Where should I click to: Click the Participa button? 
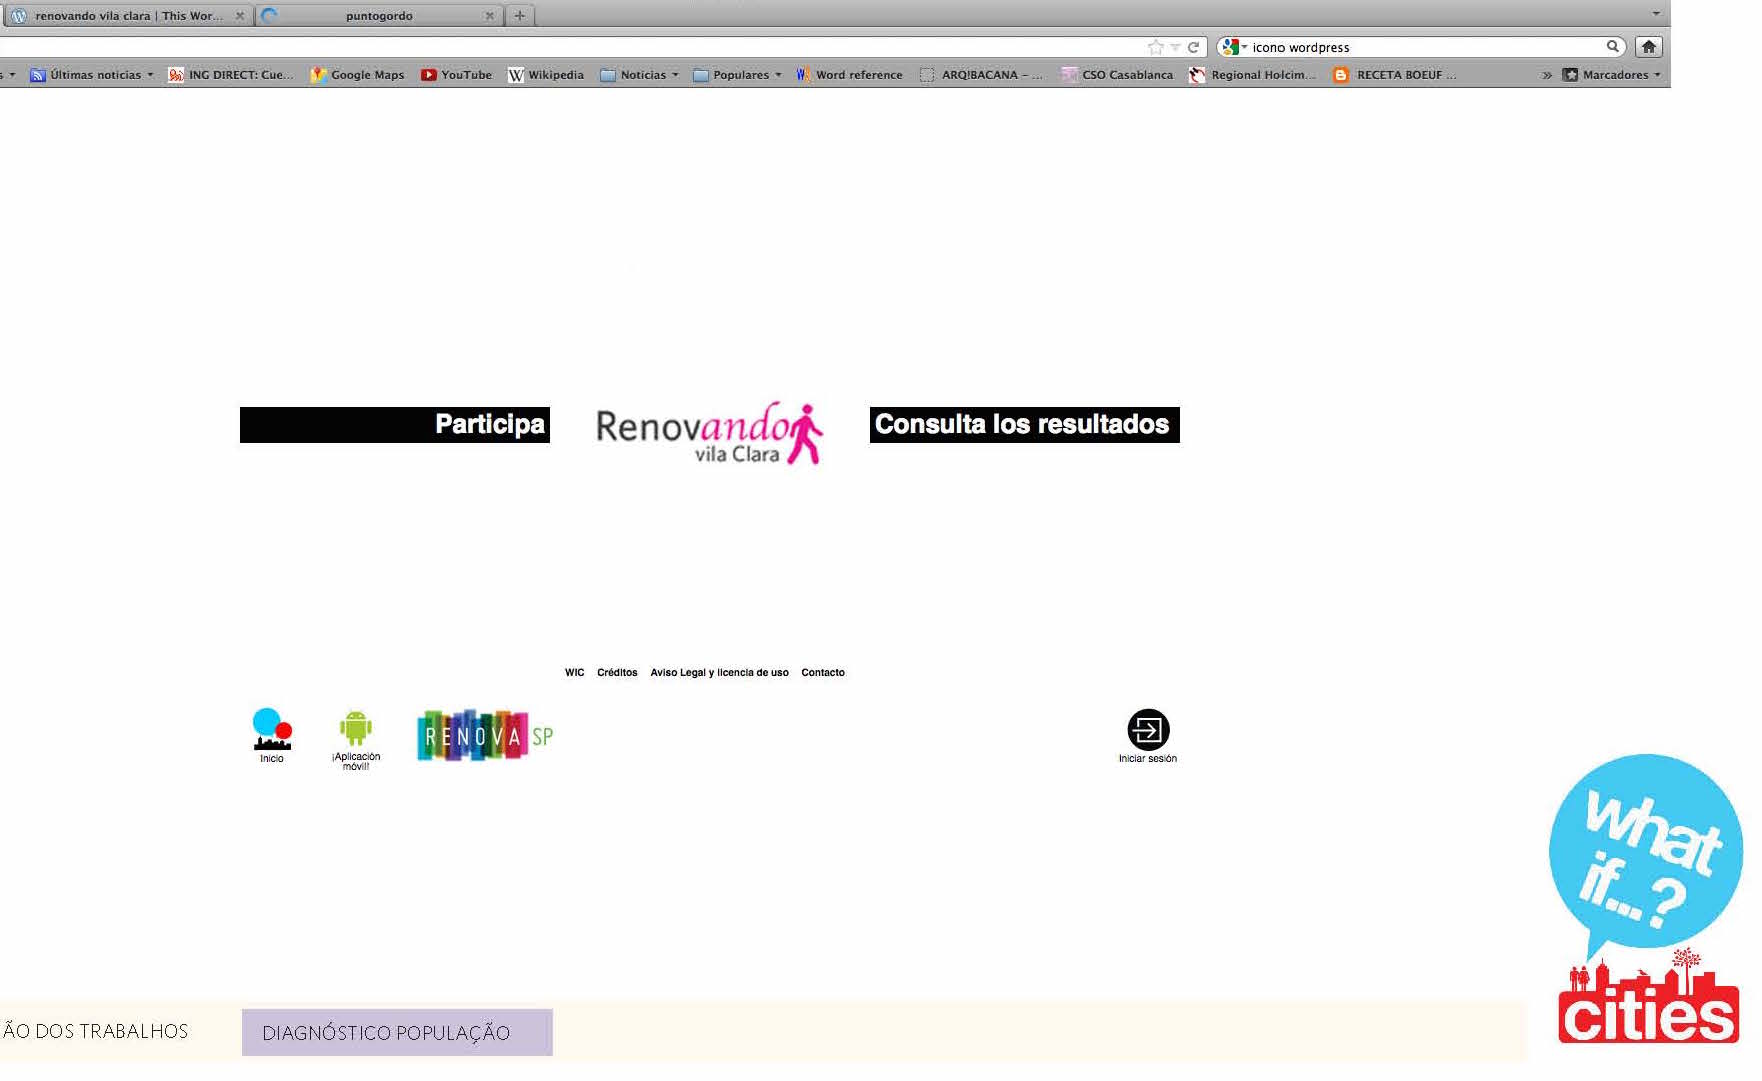coord(395,425)
